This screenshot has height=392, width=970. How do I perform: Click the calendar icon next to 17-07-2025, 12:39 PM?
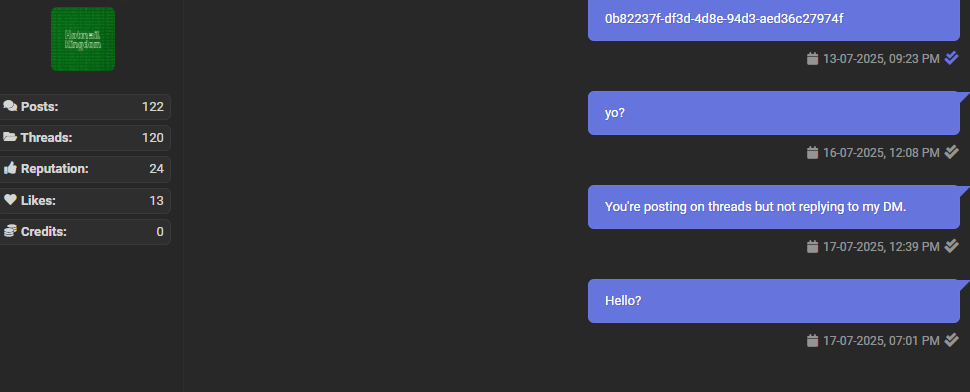tap(812, 247)
